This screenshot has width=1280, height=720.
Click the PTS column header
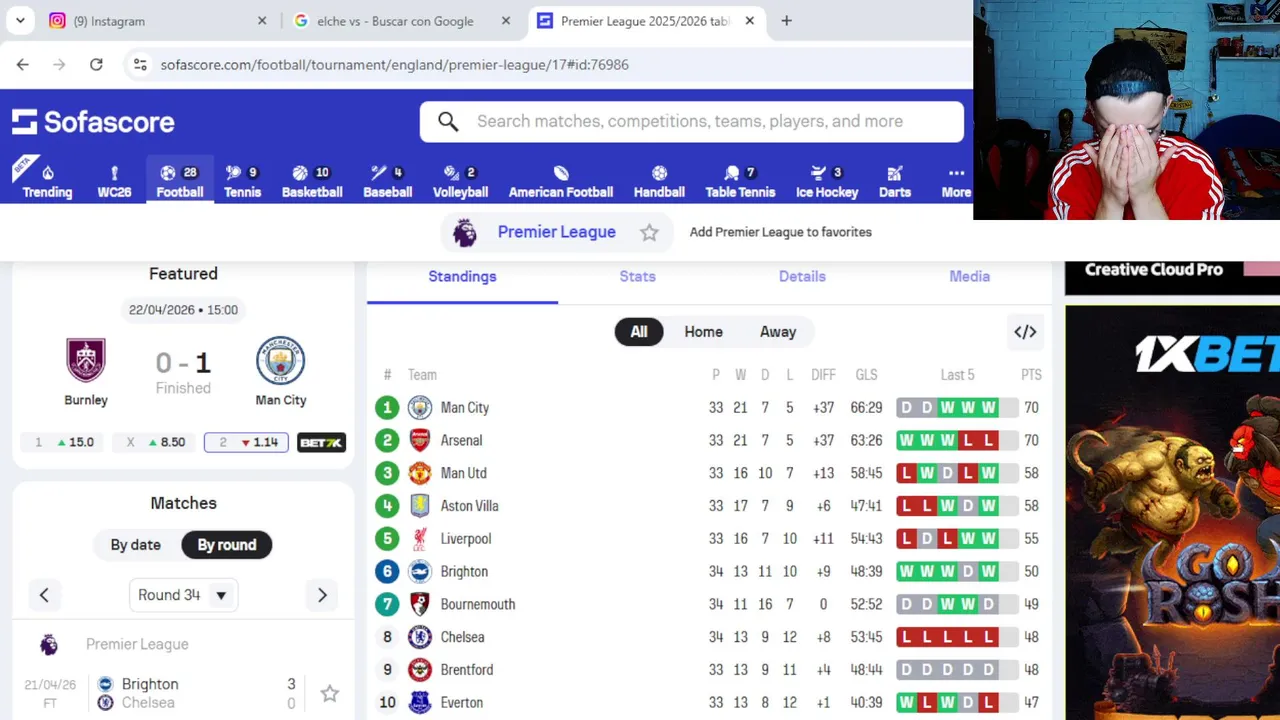(x=1031, y=375)
